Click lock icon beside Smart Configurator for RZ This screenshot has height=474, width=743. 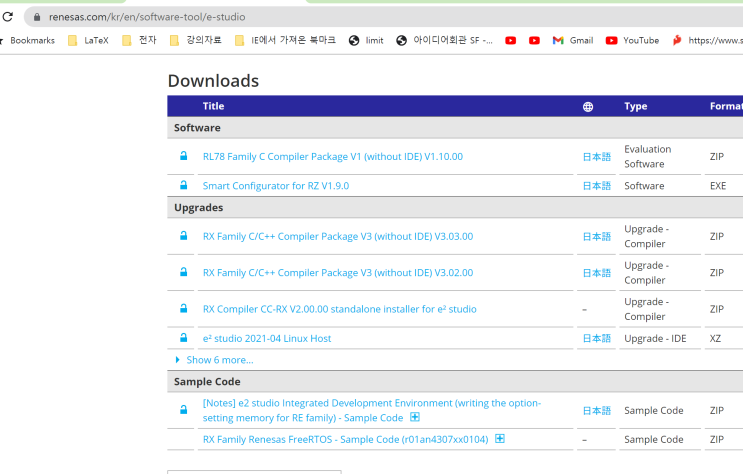click(183, 185)
